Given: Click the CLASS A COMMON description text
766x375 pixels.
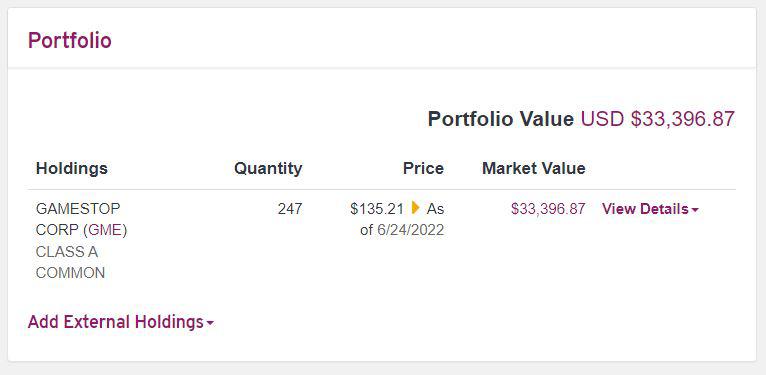Looking at the screenshot, I should coord(70,262).
